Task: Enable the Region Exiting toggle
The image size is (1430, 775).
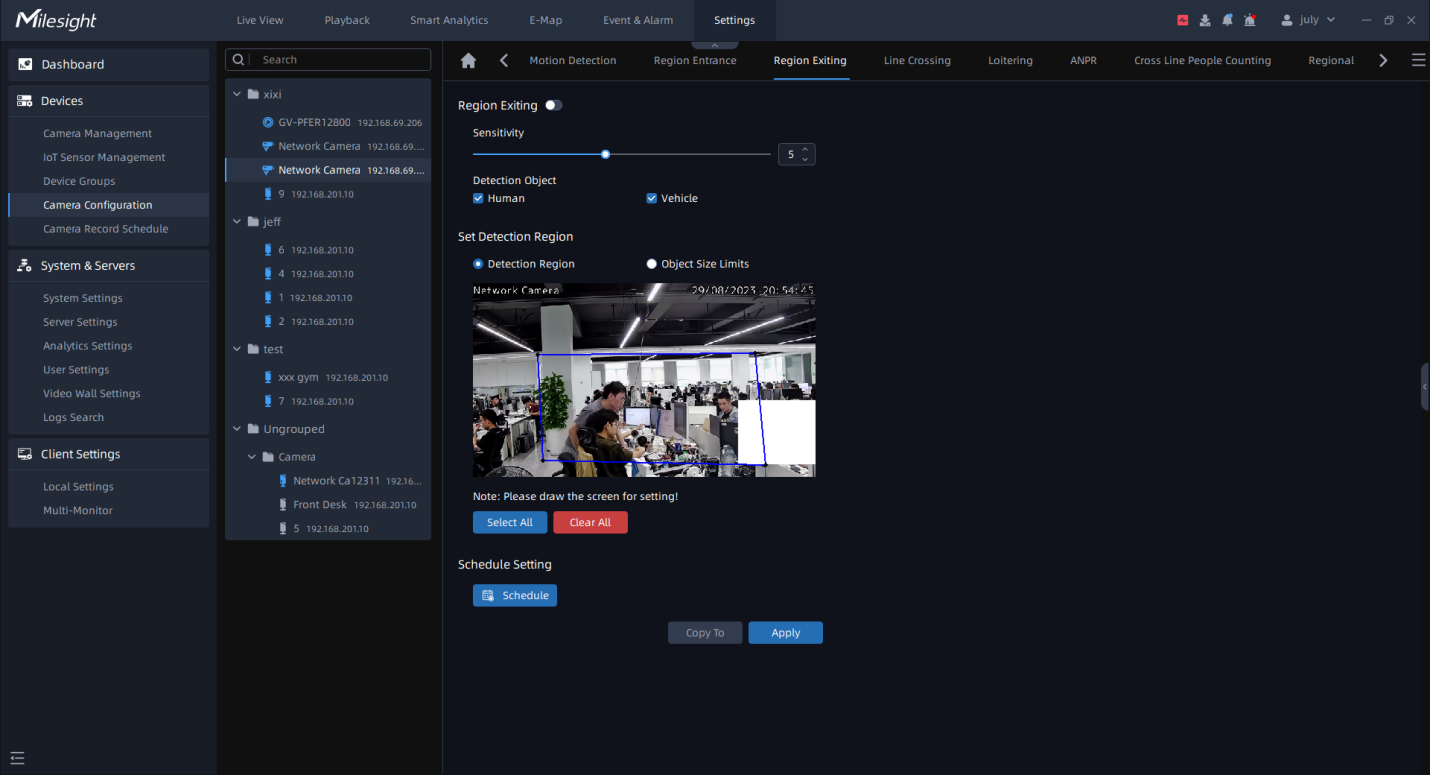Action: click(x=553, y=106)
